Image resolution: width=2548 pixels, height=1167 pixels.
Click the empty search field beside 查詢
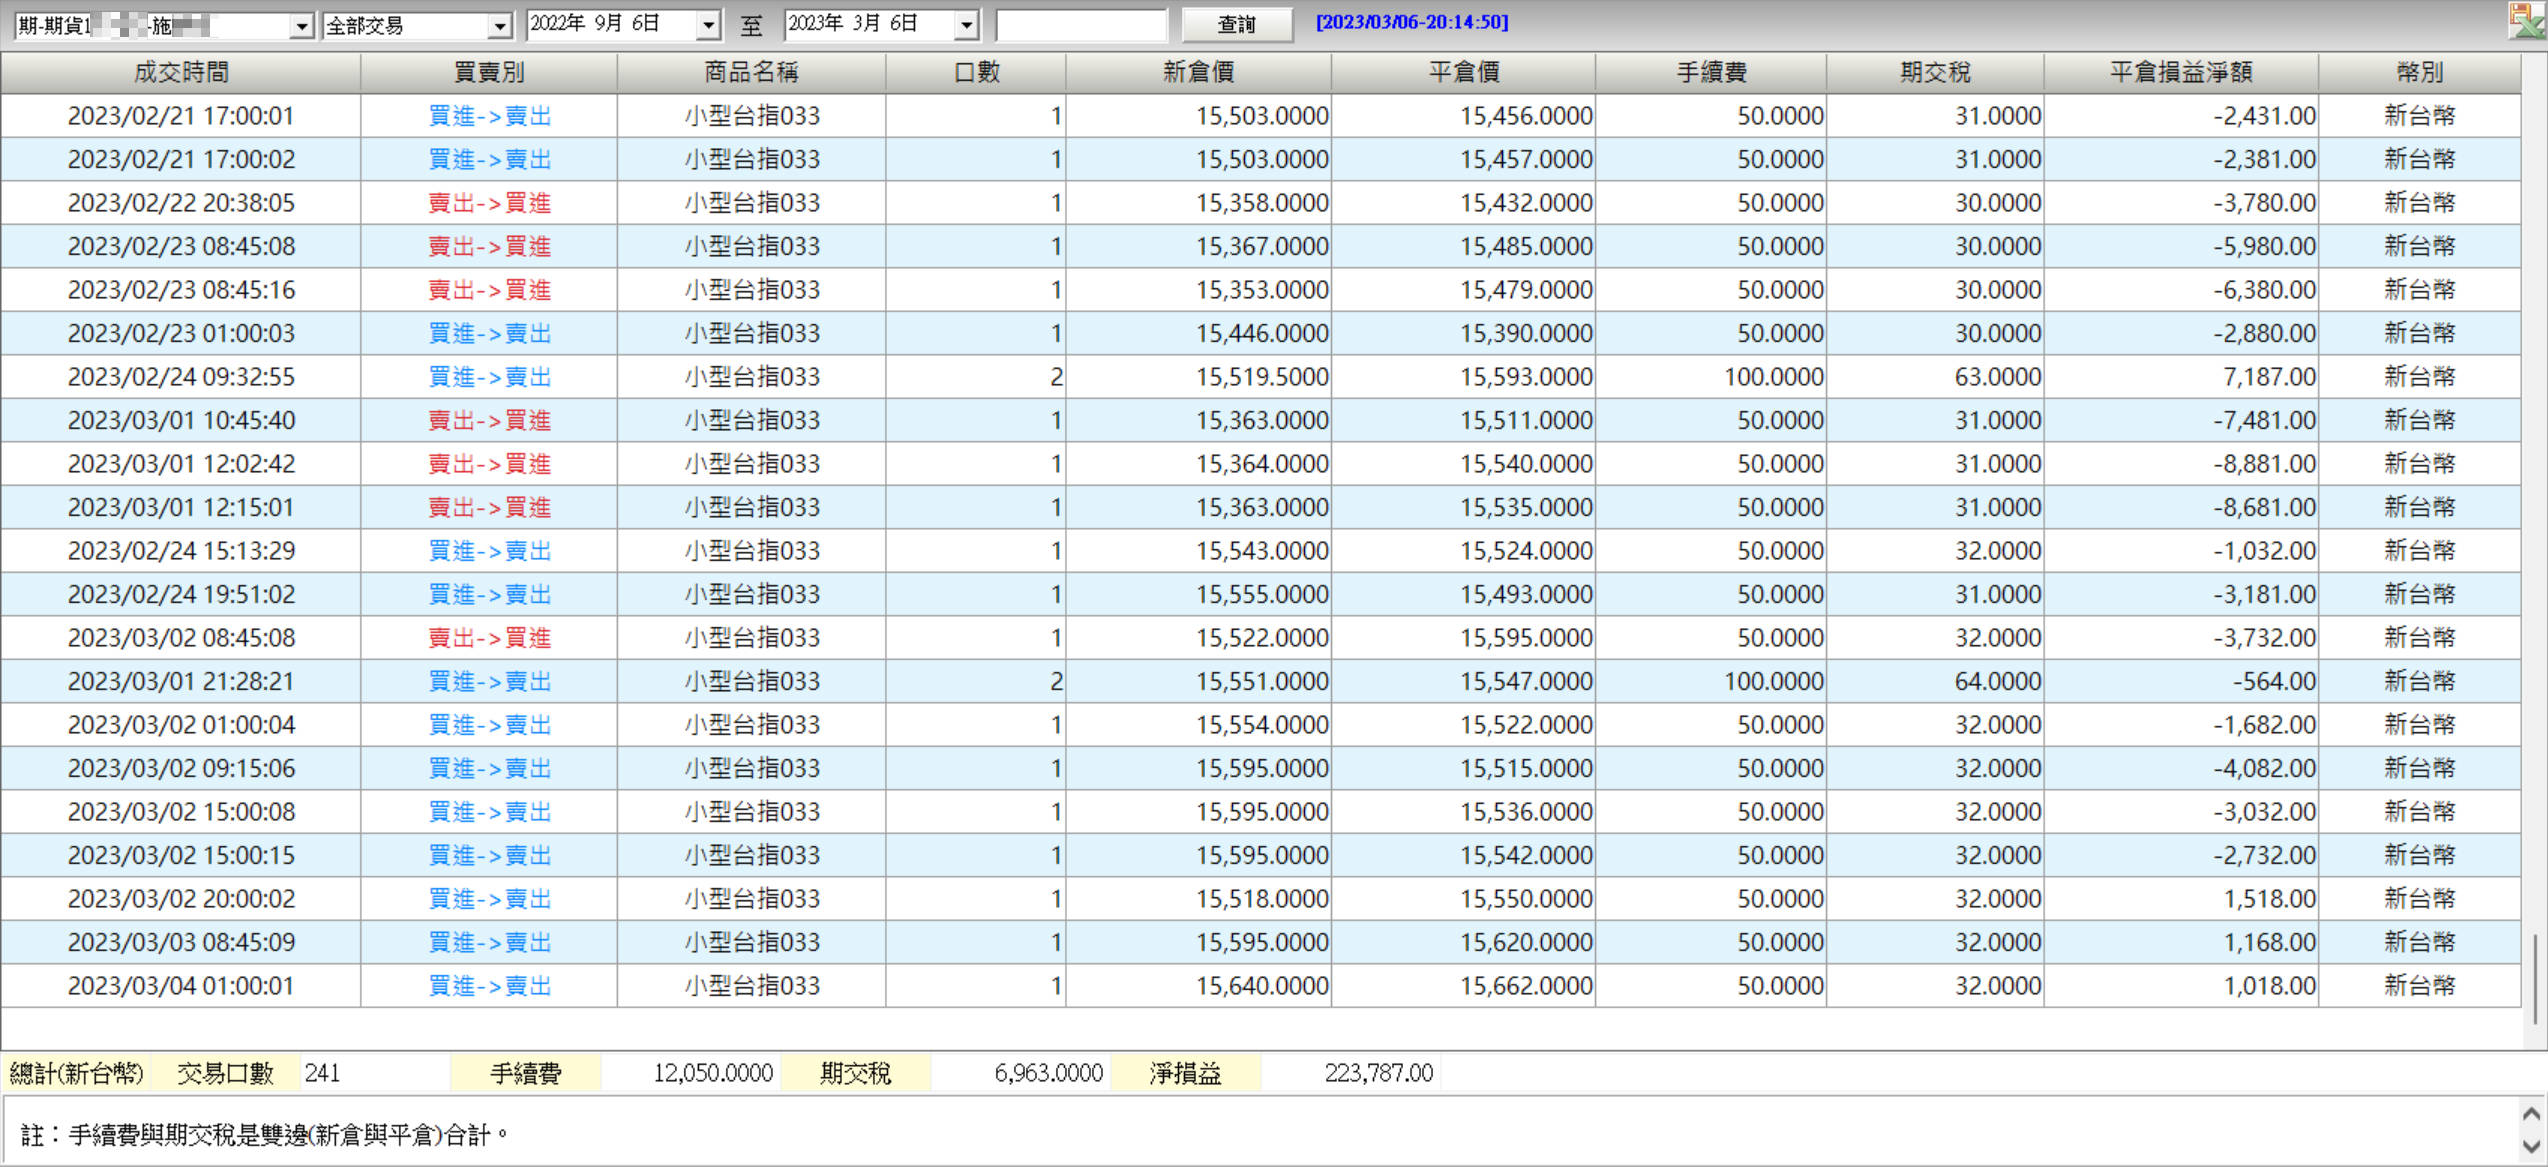(1081, 25)
